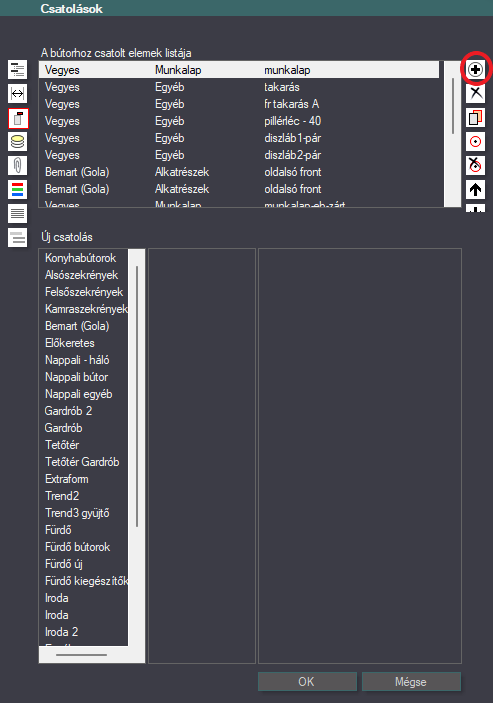Click the red-framed cabinet icon in the sidebar
The height and width of the screenshot is (703, 493).
tap(17, 118)
